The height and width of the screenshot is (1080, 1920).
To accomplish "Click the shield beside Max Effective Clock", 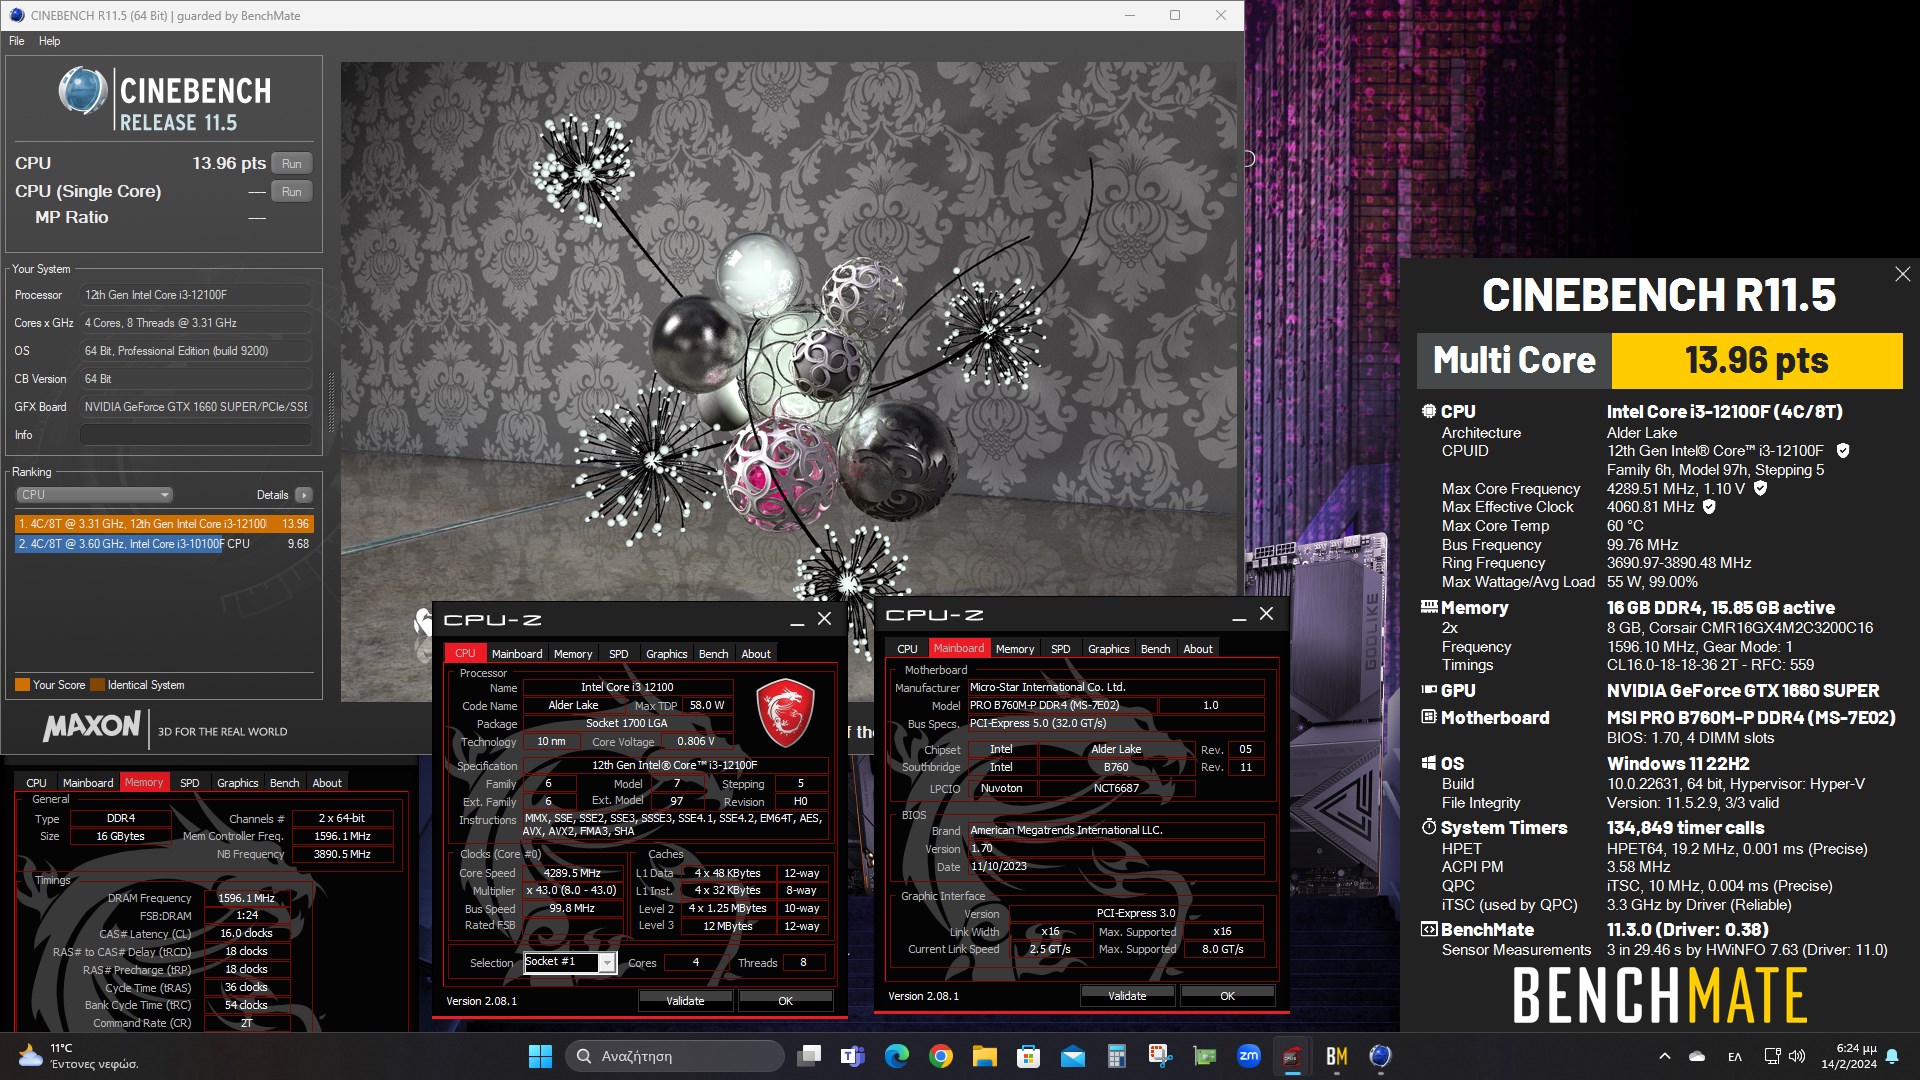I will (1709, 507).
